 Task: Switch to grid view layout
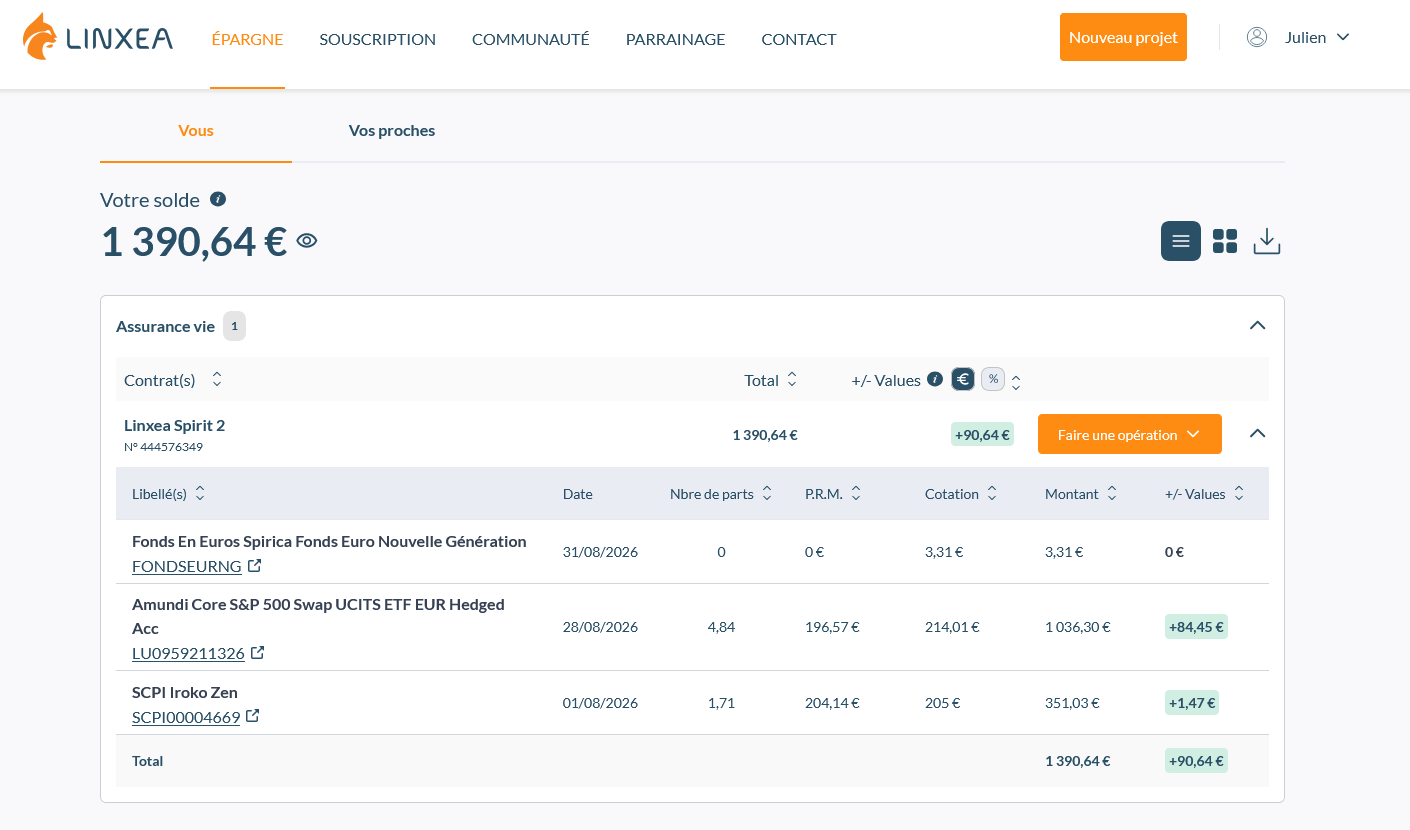point(1225,241)
